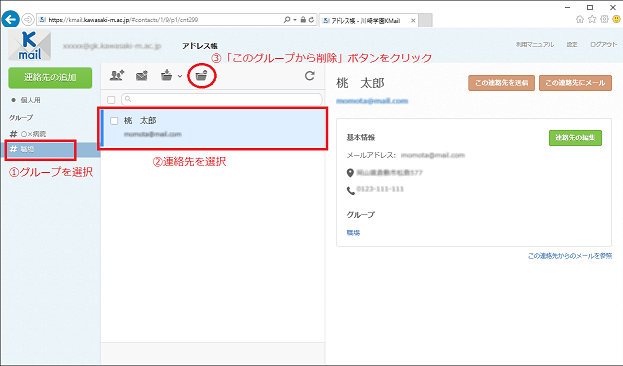The height and width of the screenshot is (366, 623).
Task: Click the address bar search magnifier
Action: click(x=286, y=19)
